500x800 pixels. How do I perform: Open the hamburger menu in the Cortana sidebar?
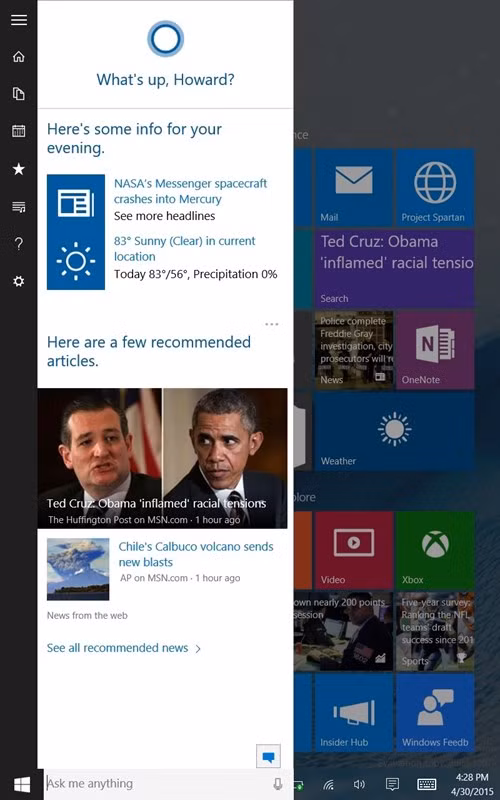pyautogui.click(x=19, y=19)
